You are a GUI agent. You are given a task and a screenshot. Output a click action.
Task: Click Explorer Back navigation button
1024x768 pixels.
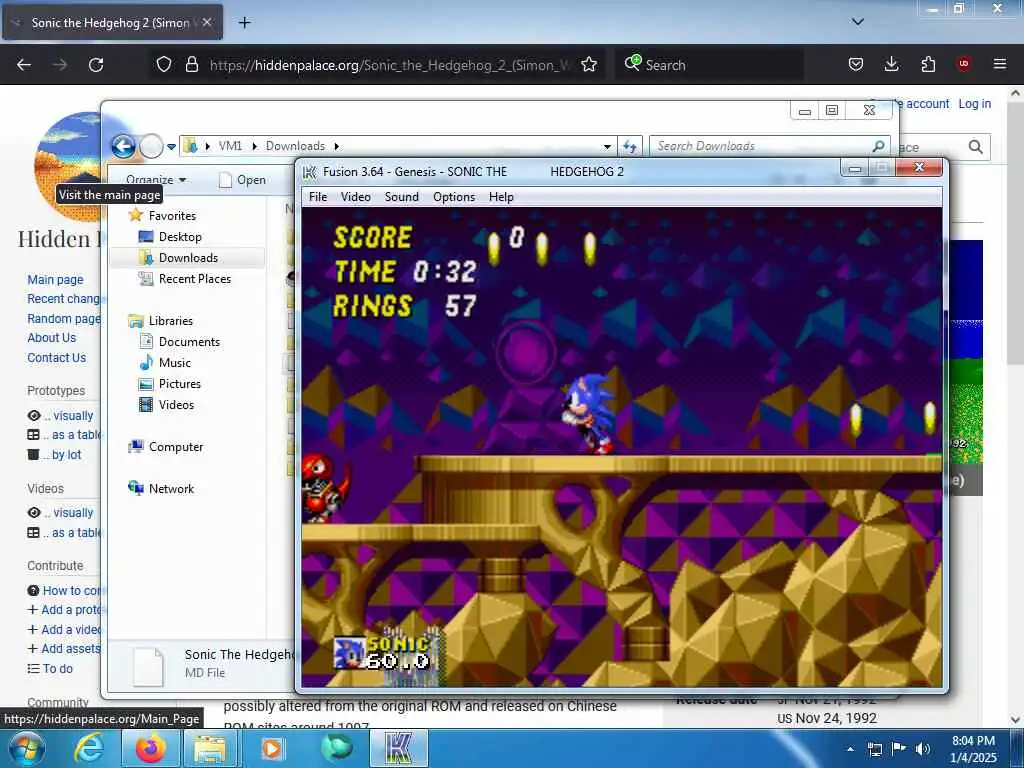pos(123,146)
